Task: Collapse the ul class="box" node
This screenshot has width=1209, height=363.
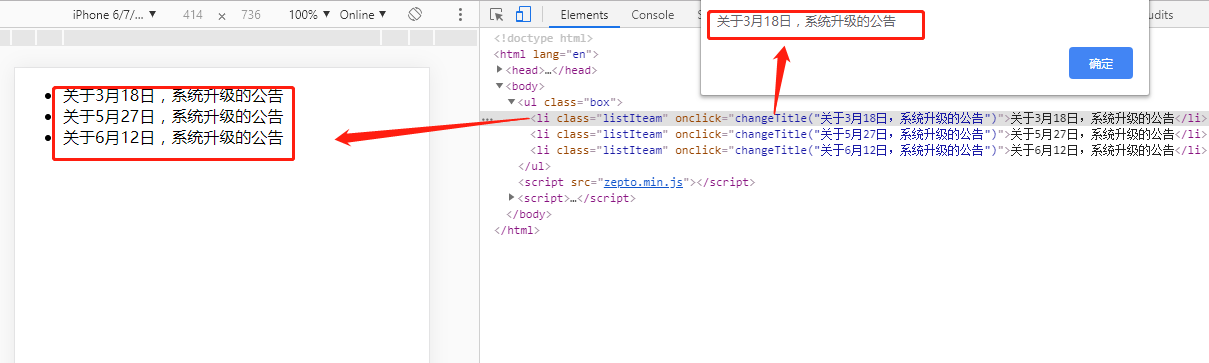Action: click(512, 102)
